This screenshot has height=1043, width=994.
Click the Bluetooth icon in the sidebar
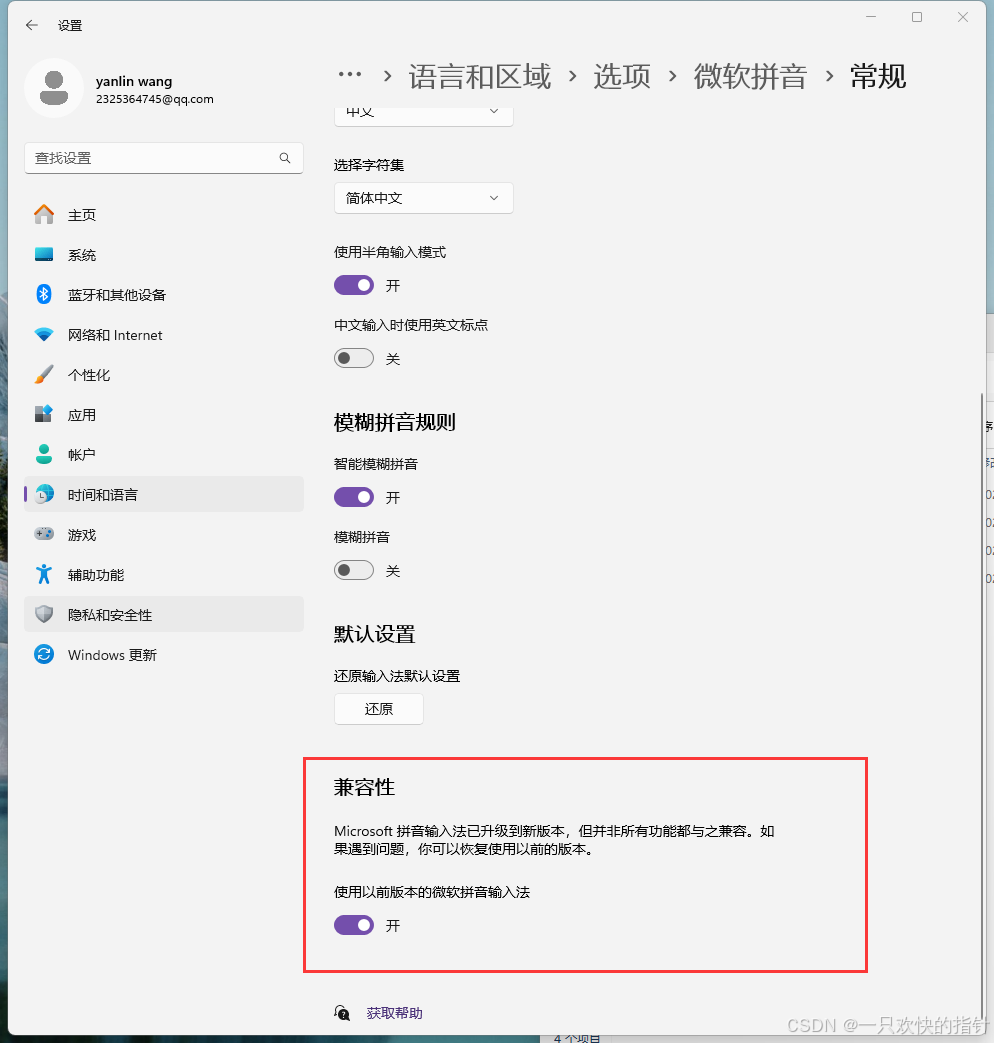[44, 294]
